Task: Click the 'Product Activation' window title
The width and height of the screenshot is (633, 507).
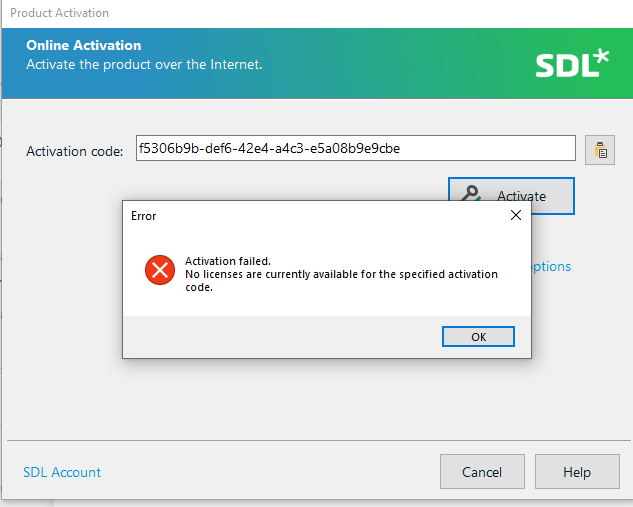Action: tap(59, 13)
